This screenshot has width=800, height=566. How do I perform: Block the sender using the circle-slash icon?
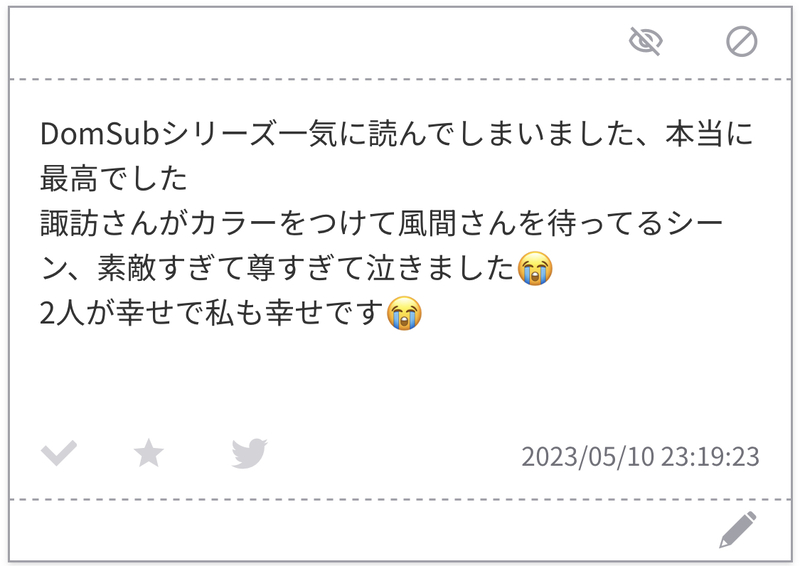[x=741, y=41]
